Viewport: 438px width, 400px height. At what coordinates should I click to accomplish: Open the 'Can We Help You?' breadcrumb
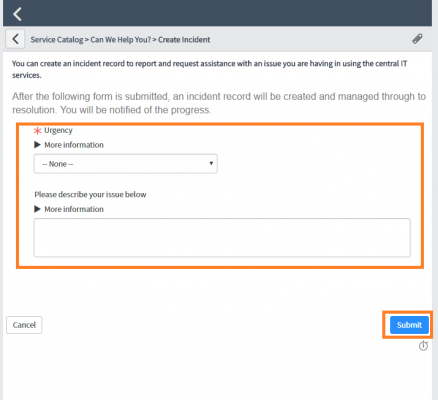[x=121, y=40]
